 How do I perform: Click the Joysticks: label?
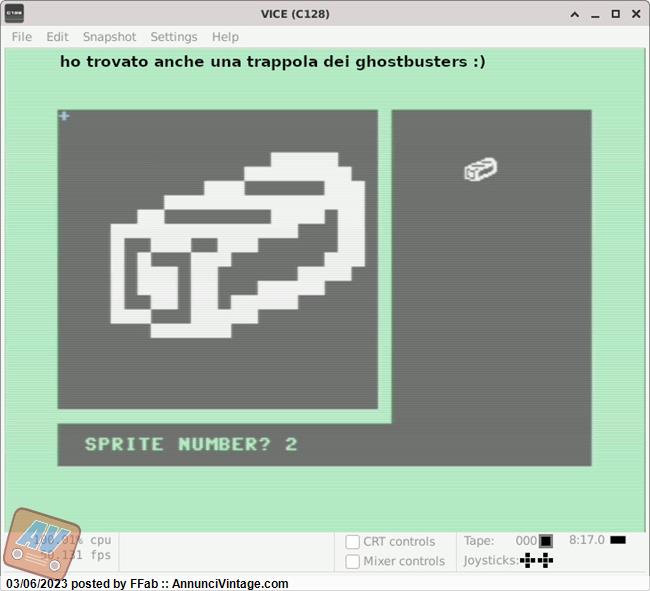coord(491,560)
